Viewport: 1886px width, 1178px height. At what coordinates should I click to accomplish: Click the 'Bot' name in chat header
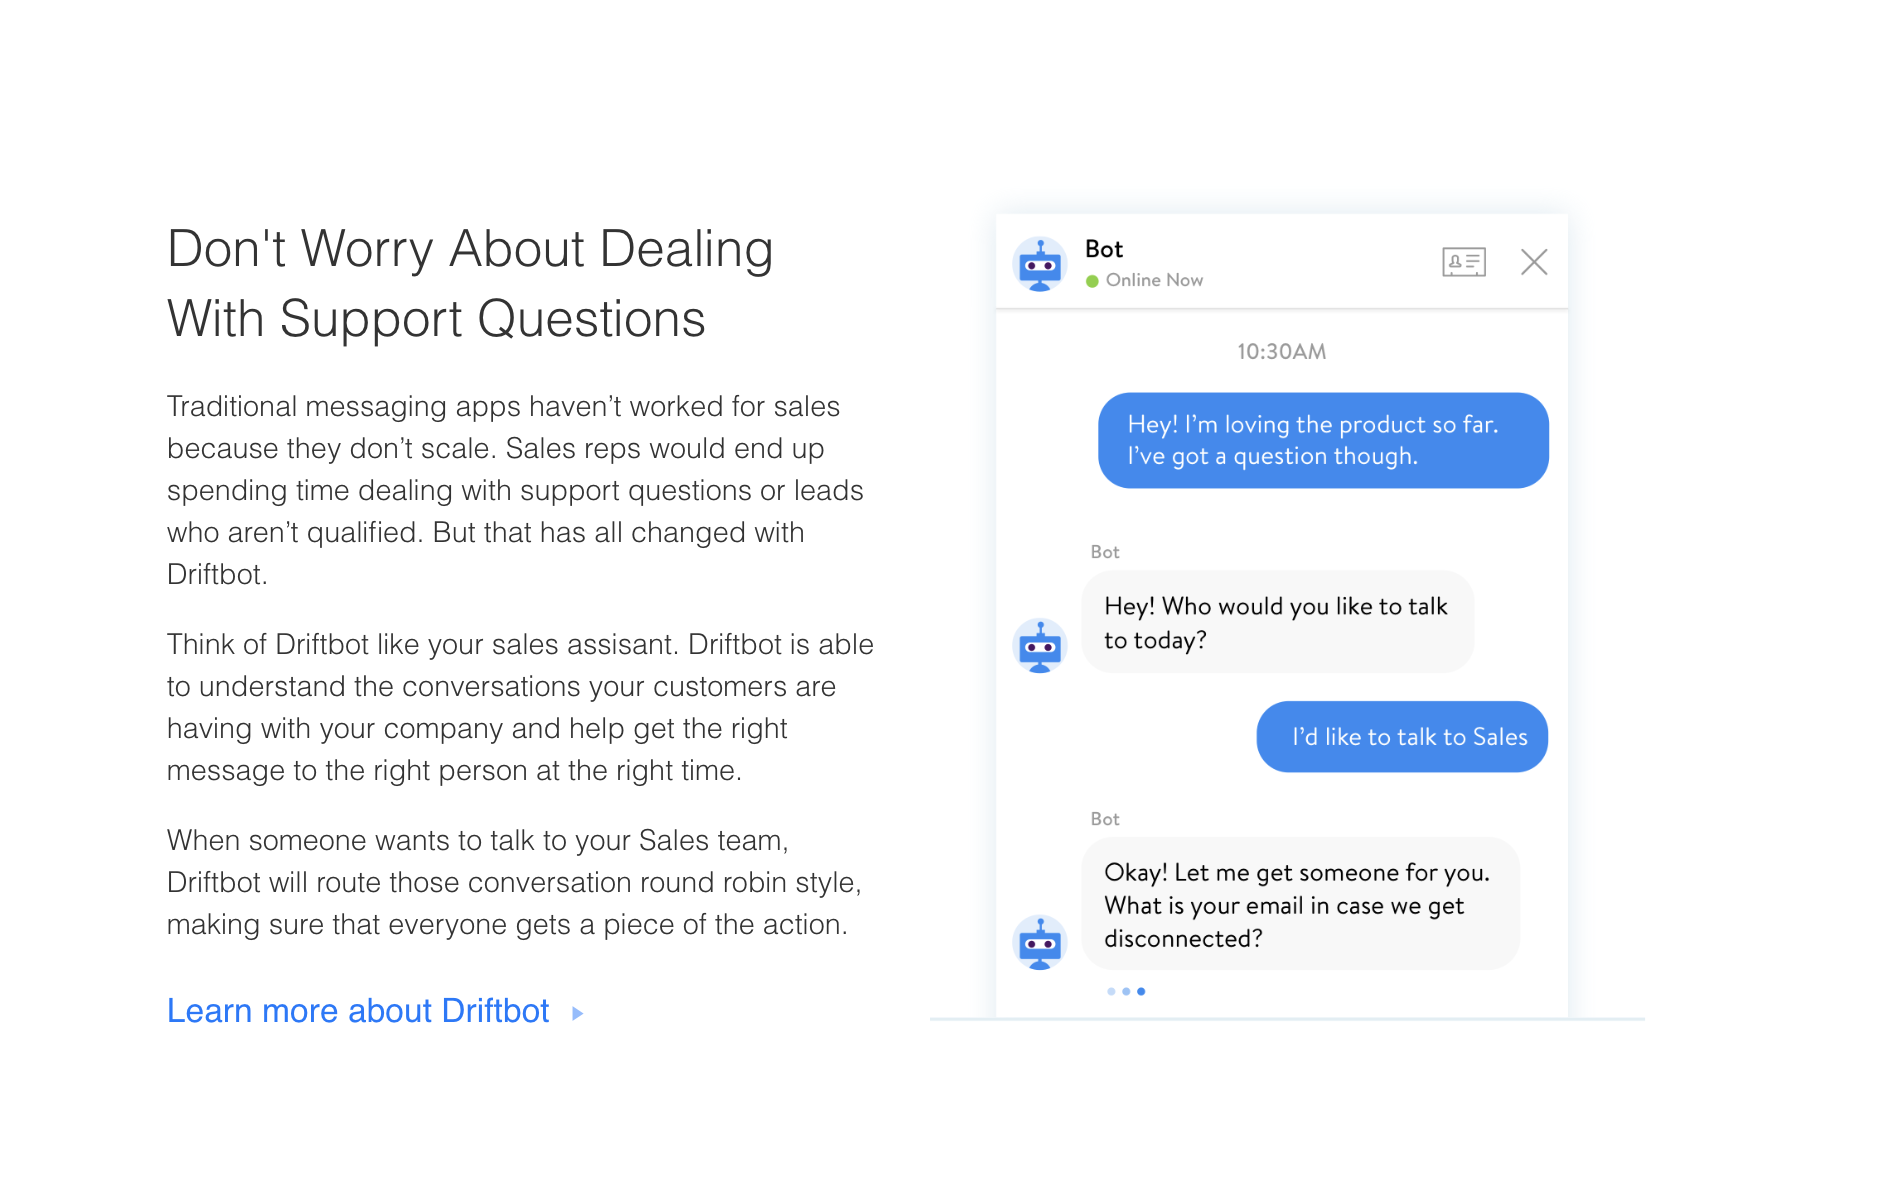click(x=1104, y=249)
